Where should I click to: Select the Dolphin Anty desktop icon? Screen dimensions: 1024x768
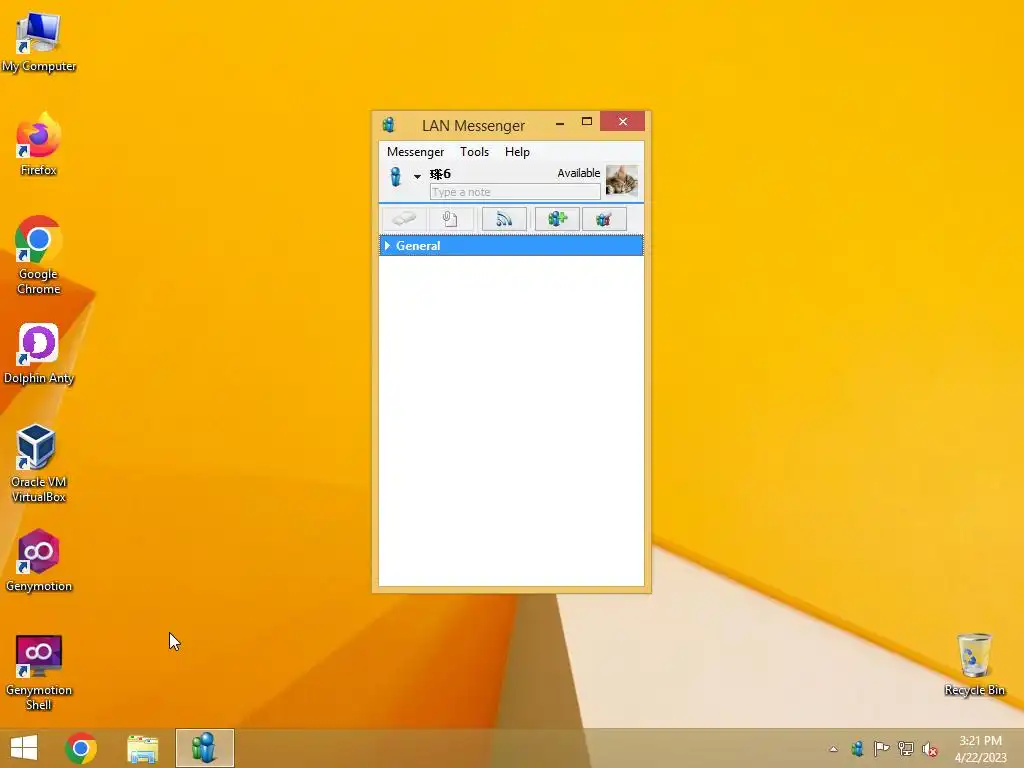click(39, 353)
